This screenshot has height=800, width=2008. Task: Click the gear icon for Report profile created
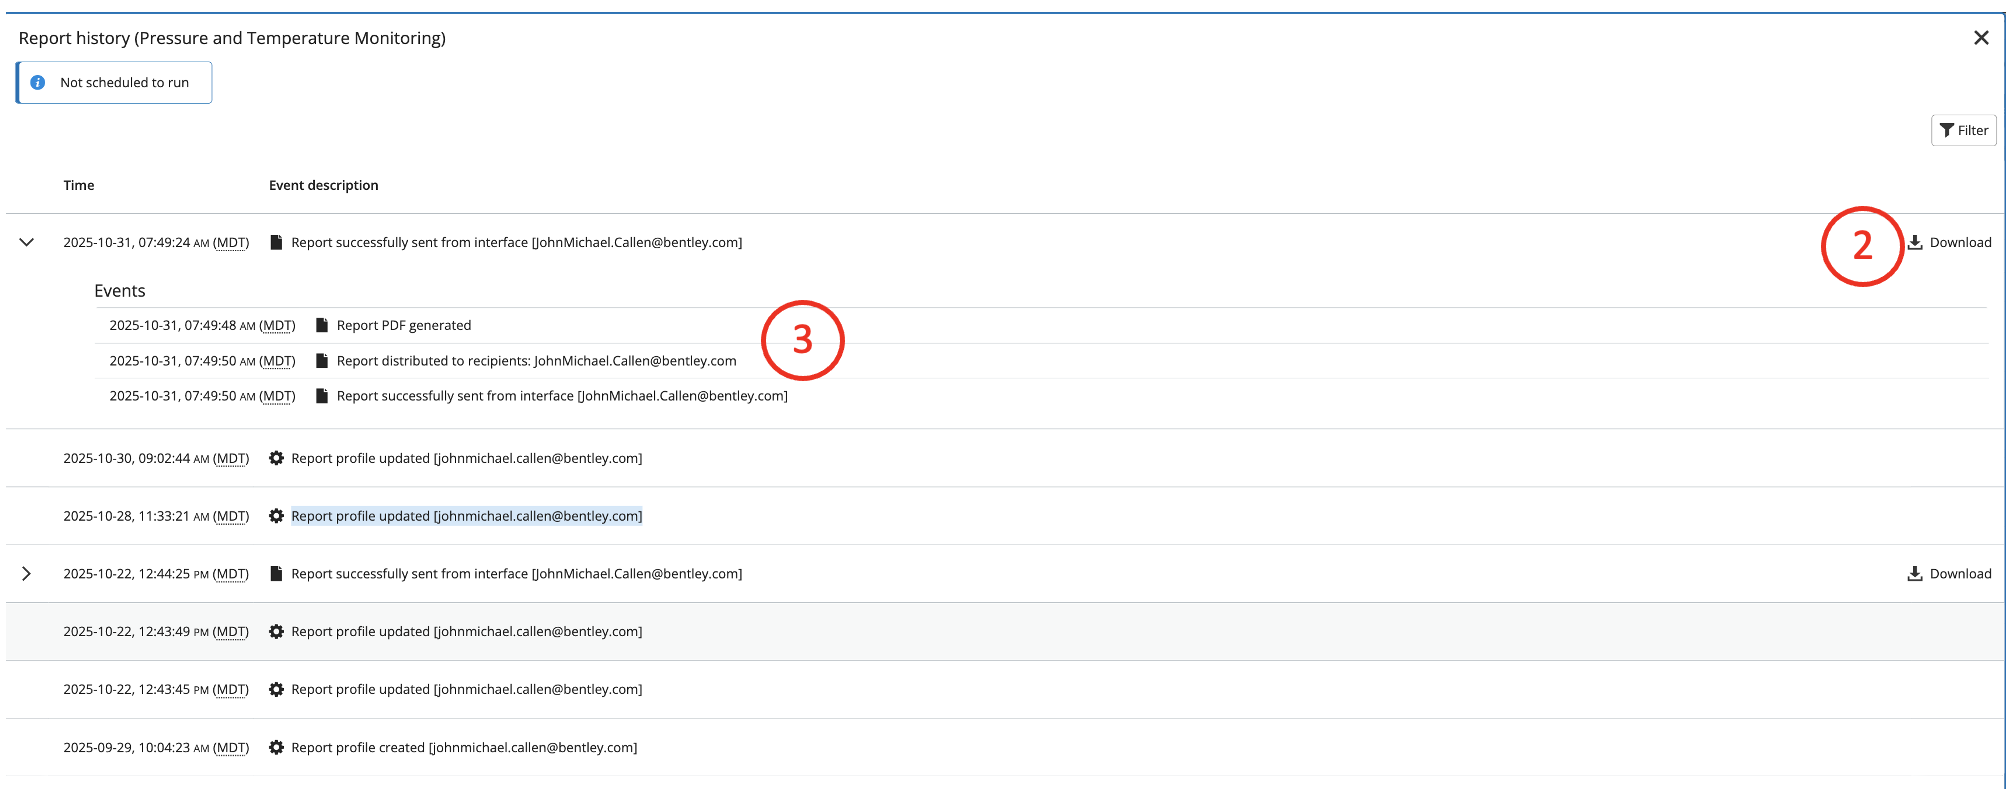(x=276, y=748)
